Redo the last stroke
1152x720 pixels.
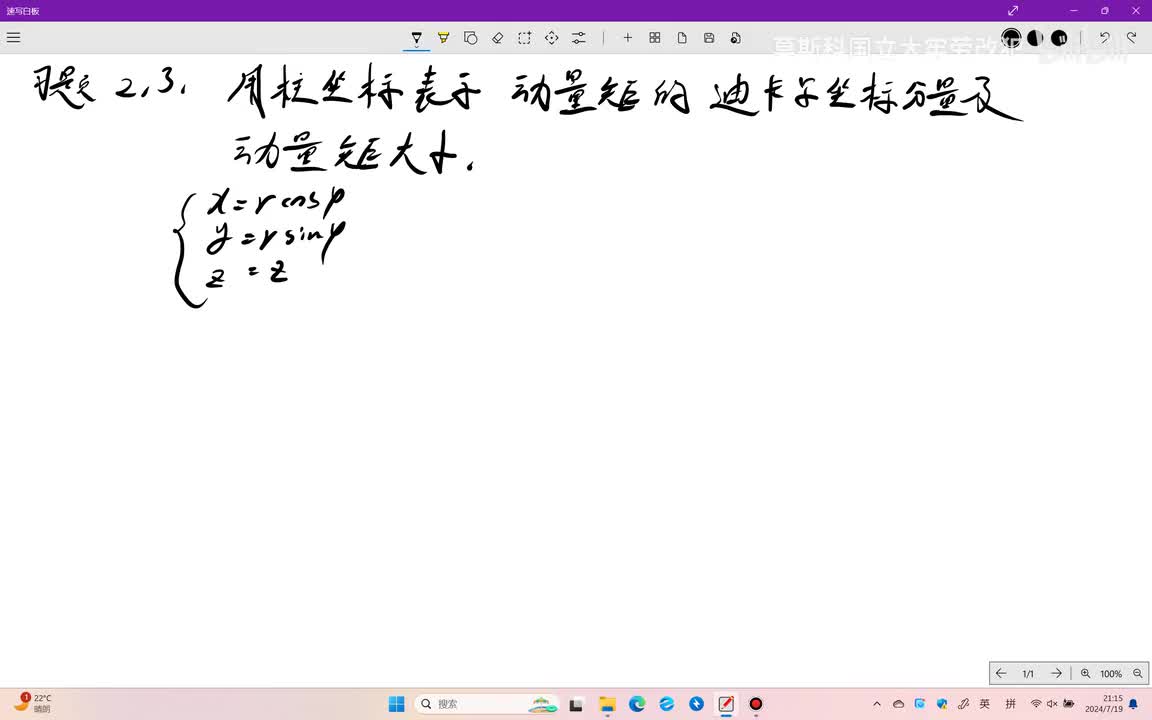(x=1131, y=37)
